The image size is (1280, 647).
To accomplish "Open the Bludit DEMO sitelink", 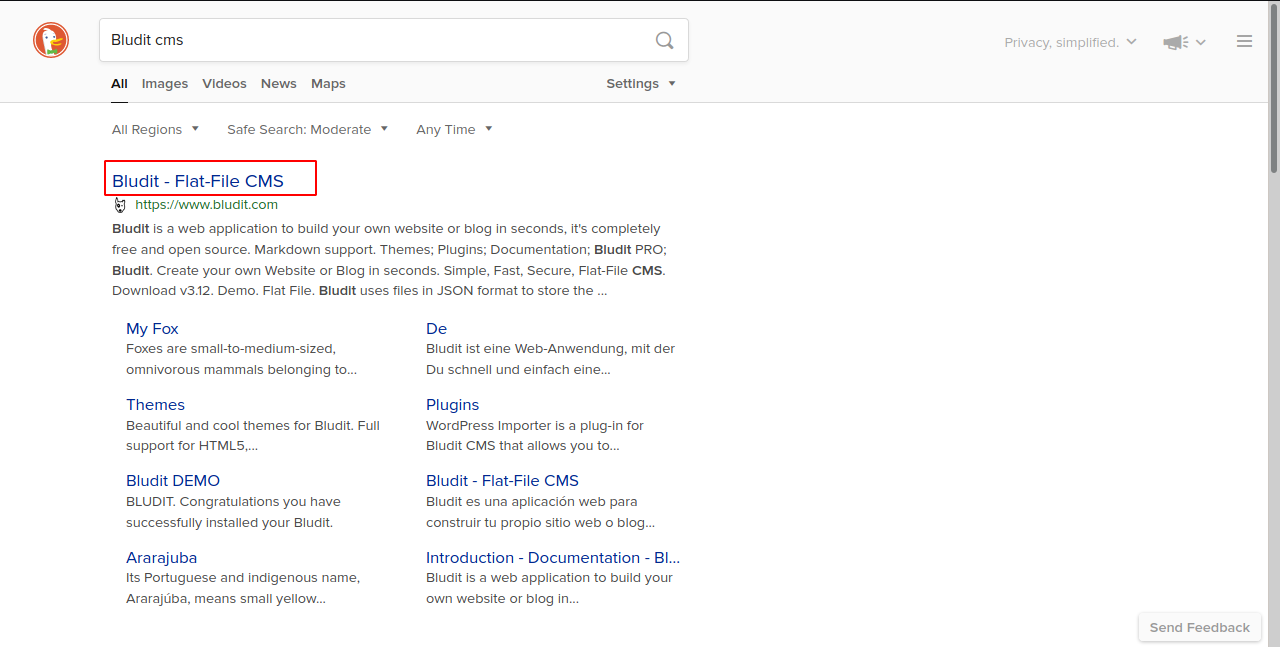I will click(x=173, y=481).
